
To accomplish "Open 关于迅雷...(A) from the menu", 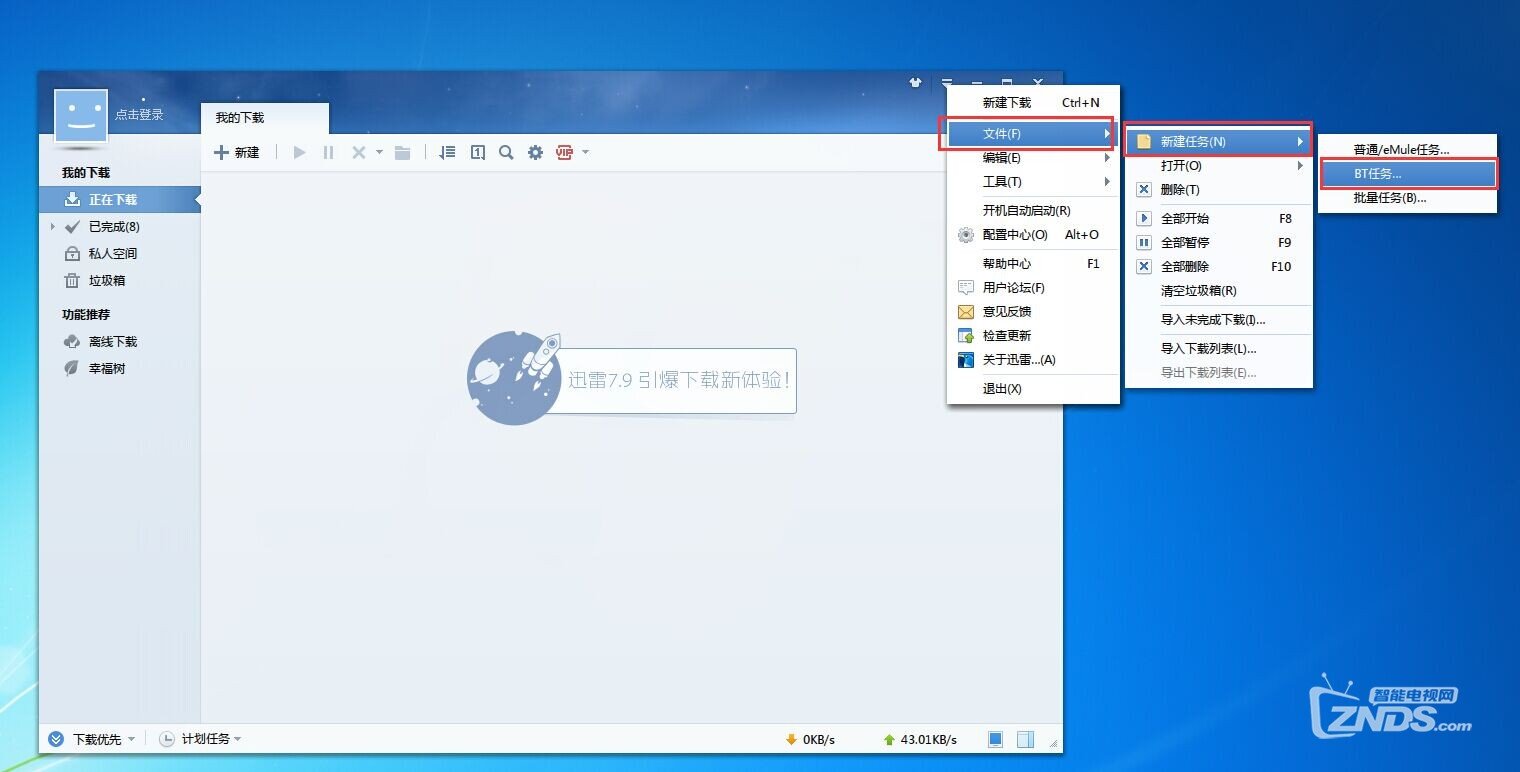I will point(1033,360).
